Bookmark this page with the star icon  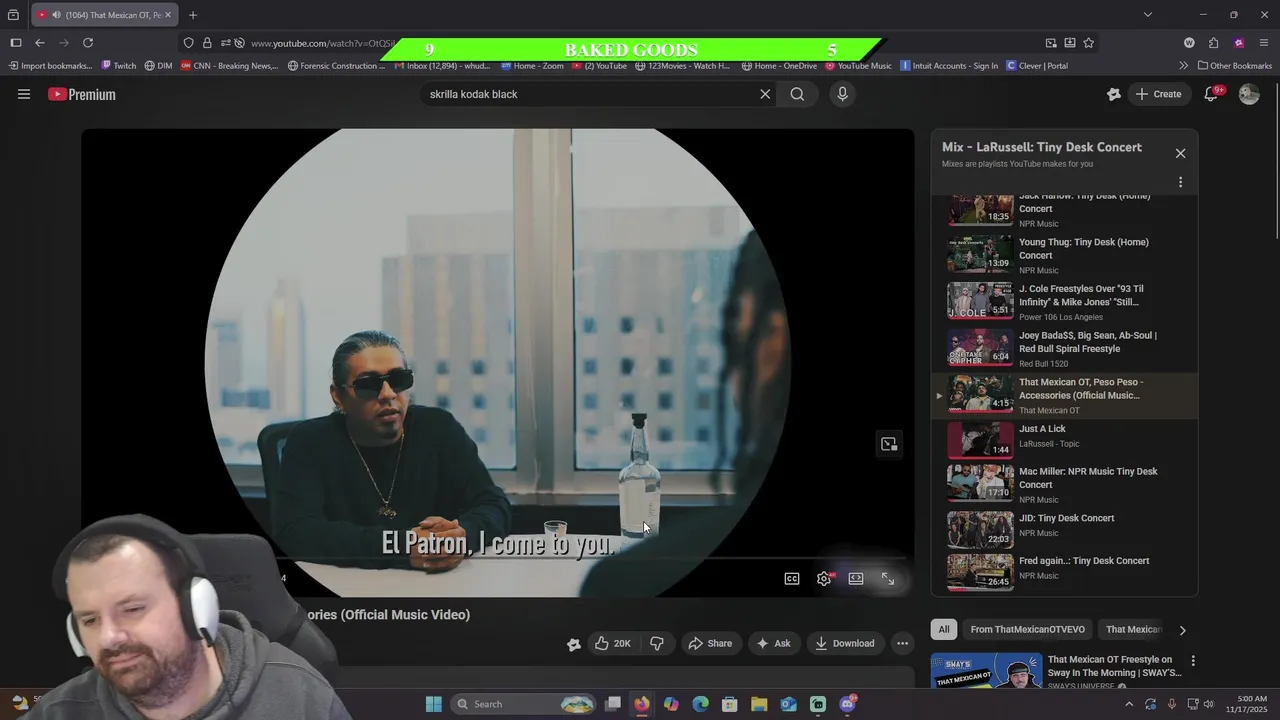point(1089,43)
